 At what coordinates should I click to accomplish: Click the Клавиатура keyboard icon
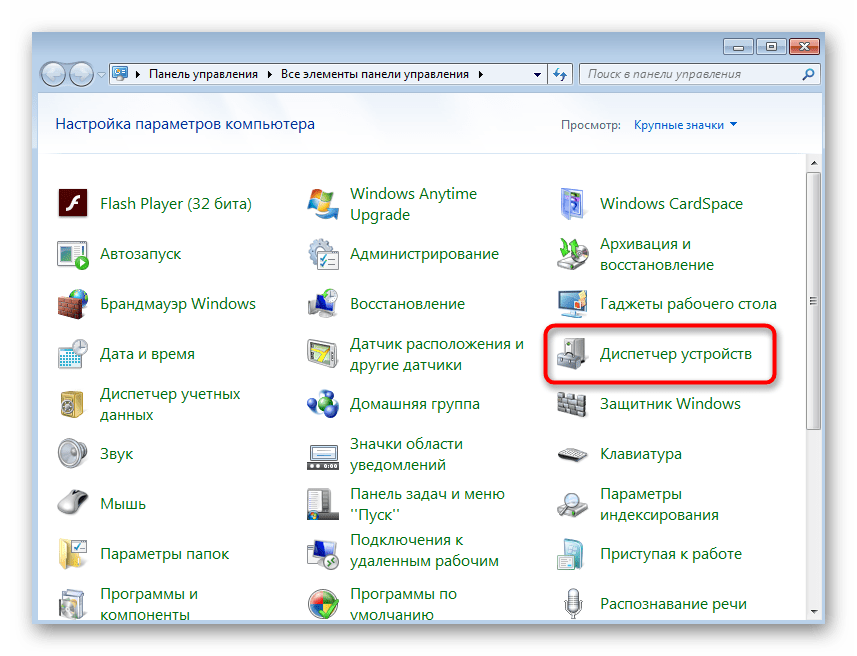(x=573, y=454)
